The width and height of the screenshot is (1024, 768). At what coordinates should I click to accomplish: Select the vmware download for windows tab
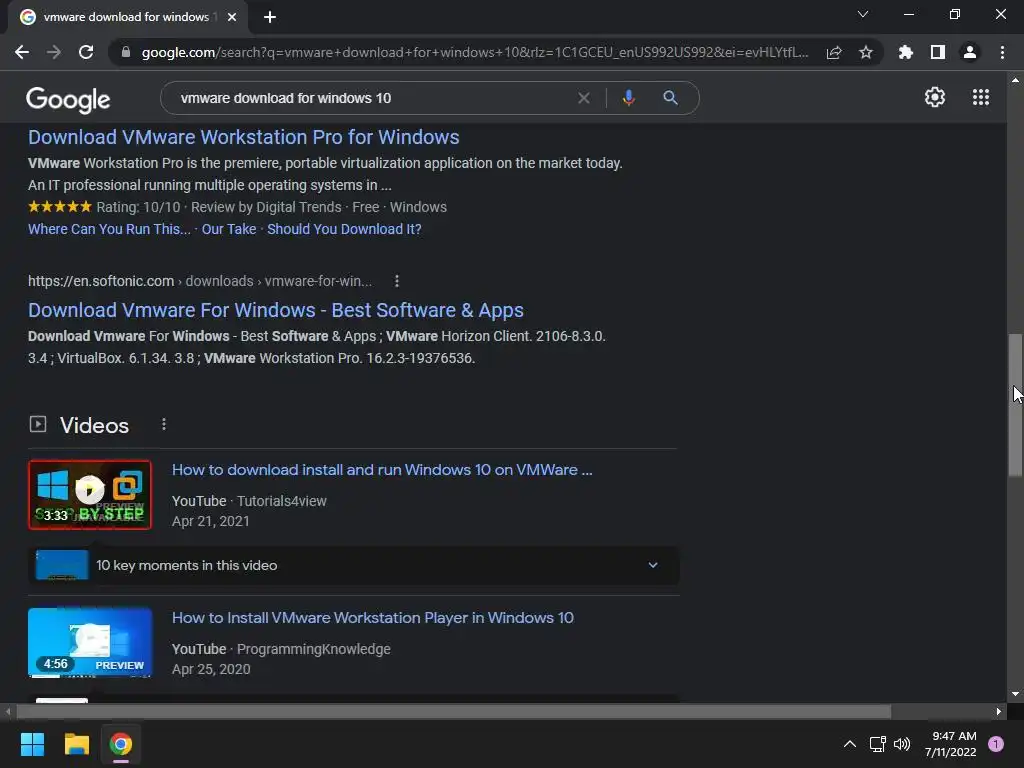[127, 17]
